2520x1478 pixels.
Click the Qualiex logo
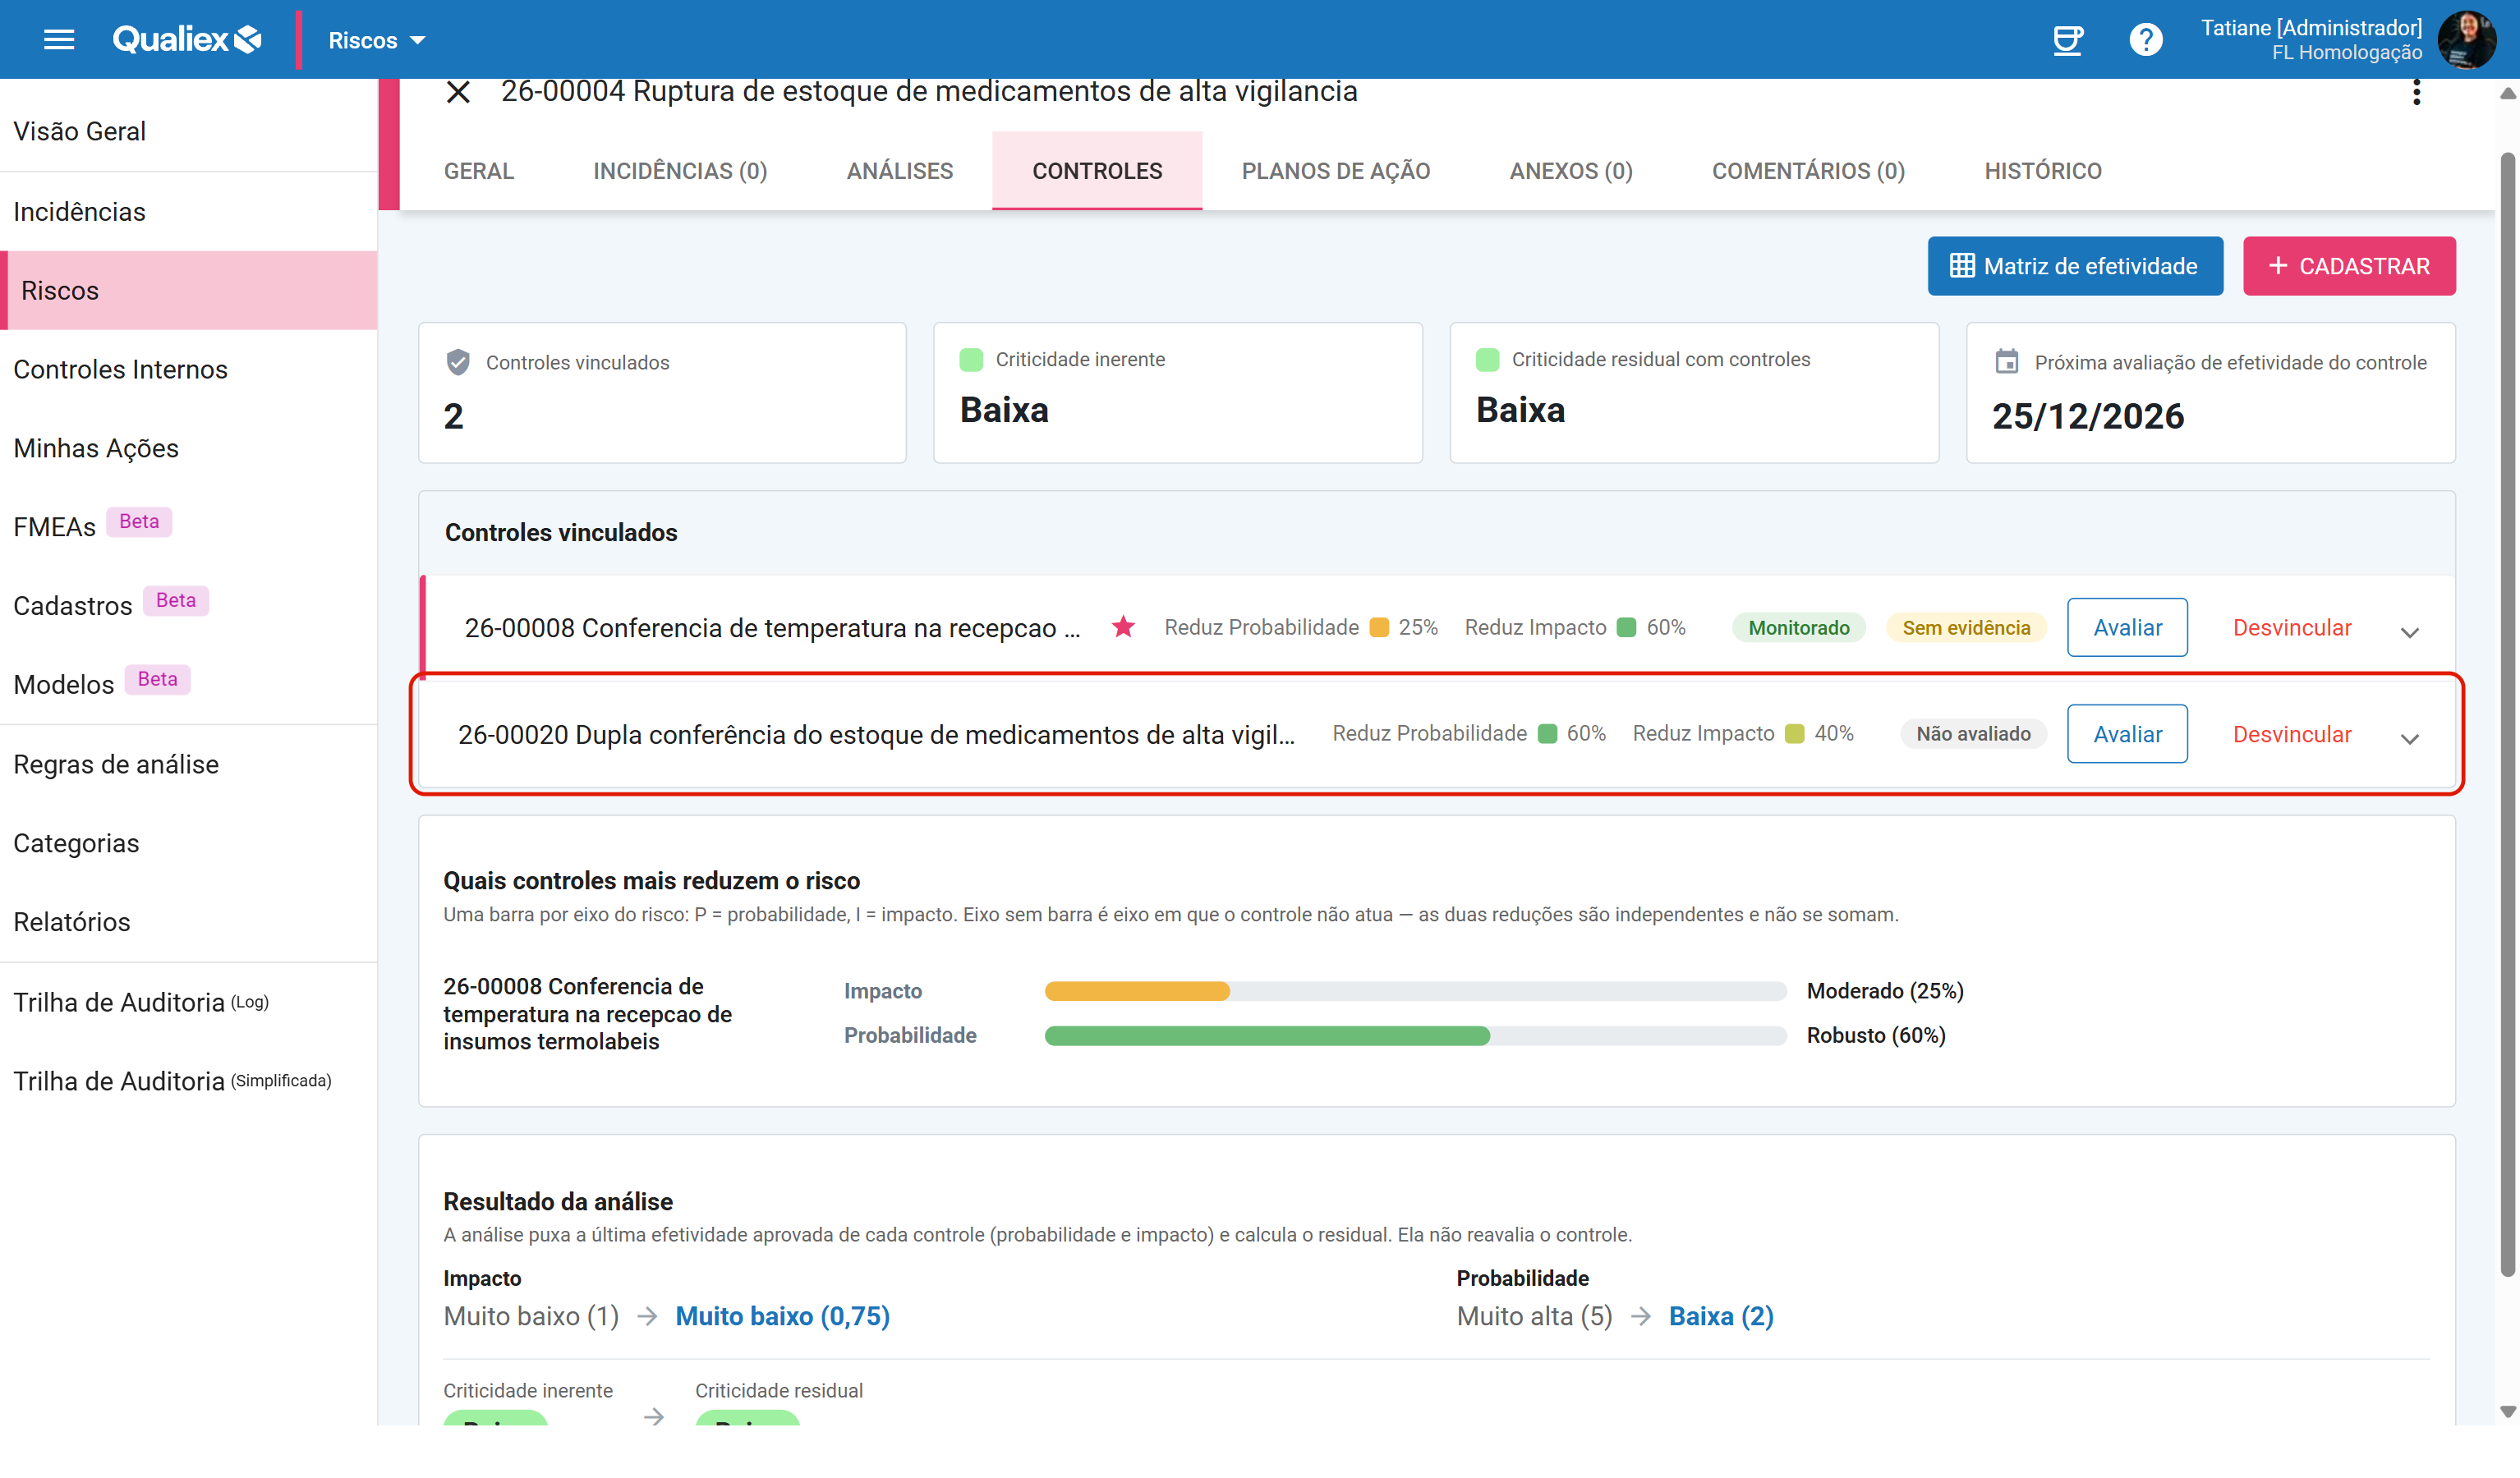187,40
